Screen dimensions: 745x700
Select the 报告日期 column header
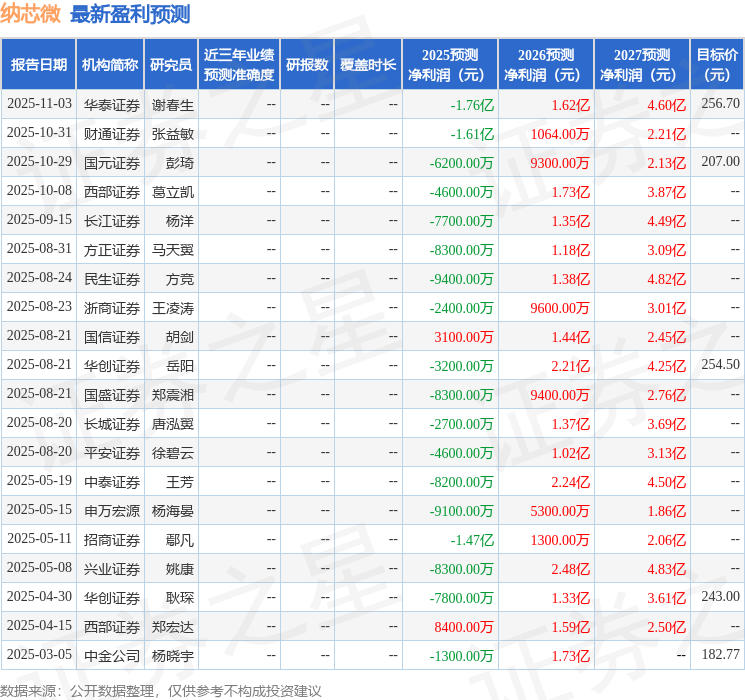click(39, 64)
